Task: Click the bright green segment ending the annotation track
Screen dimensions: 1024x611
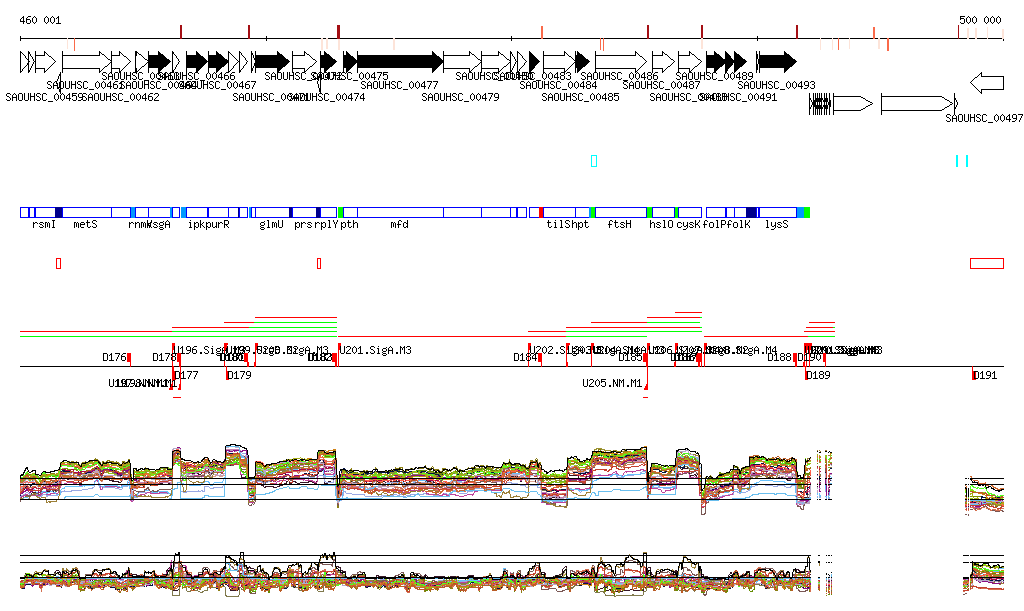Action: coord(807,212)
